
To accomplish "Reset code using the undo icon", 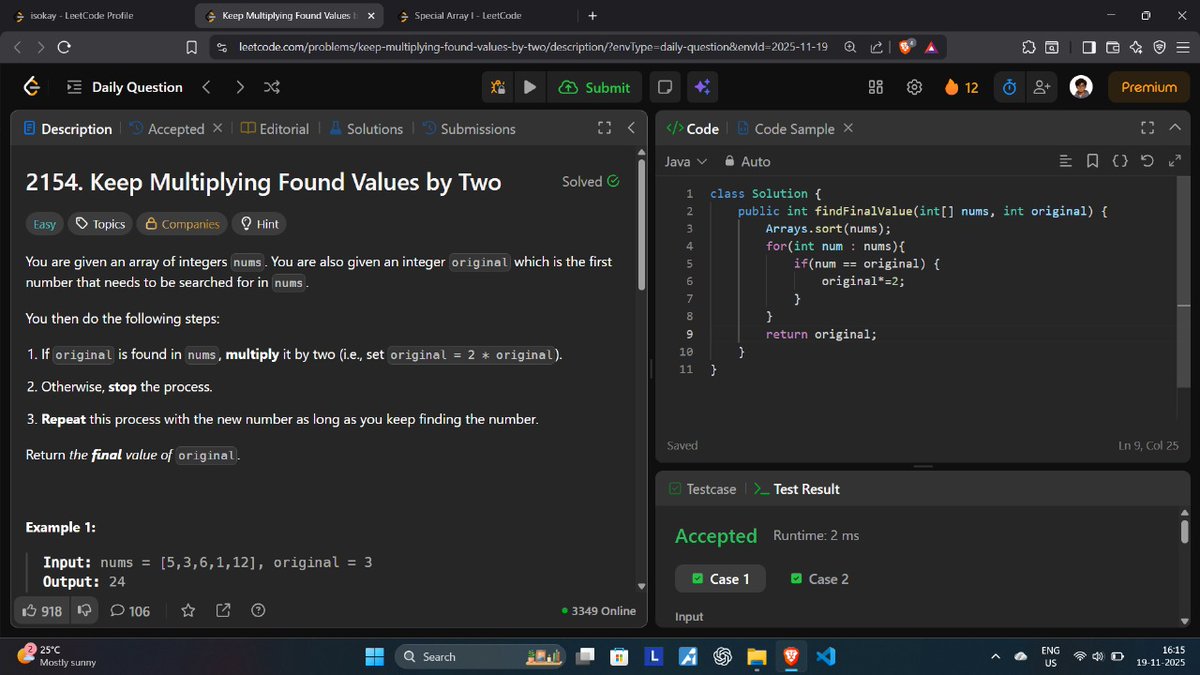I will (x=1146, y=160).
